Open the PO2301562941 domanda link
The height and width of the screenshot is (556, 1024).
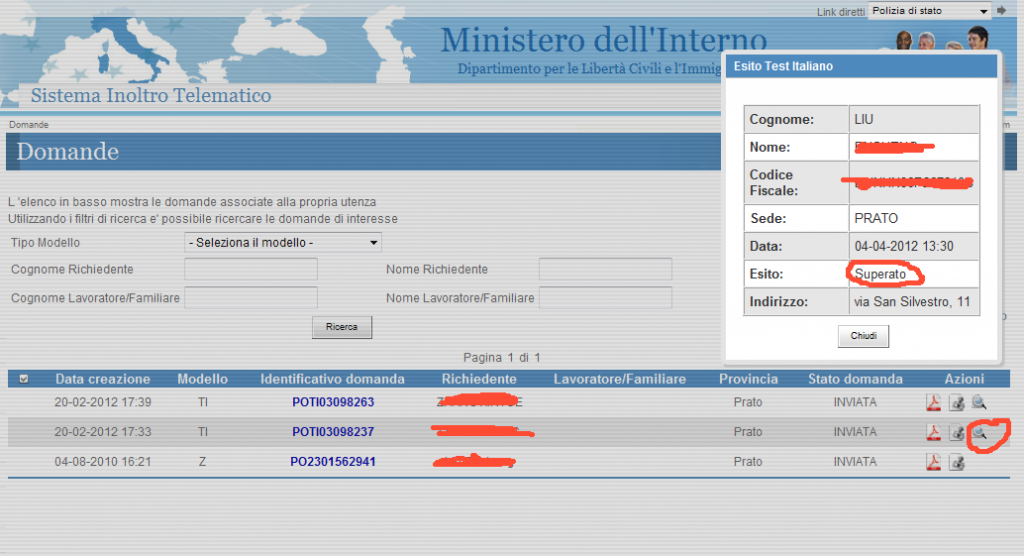pyautogui.click(x=333, y=461)
